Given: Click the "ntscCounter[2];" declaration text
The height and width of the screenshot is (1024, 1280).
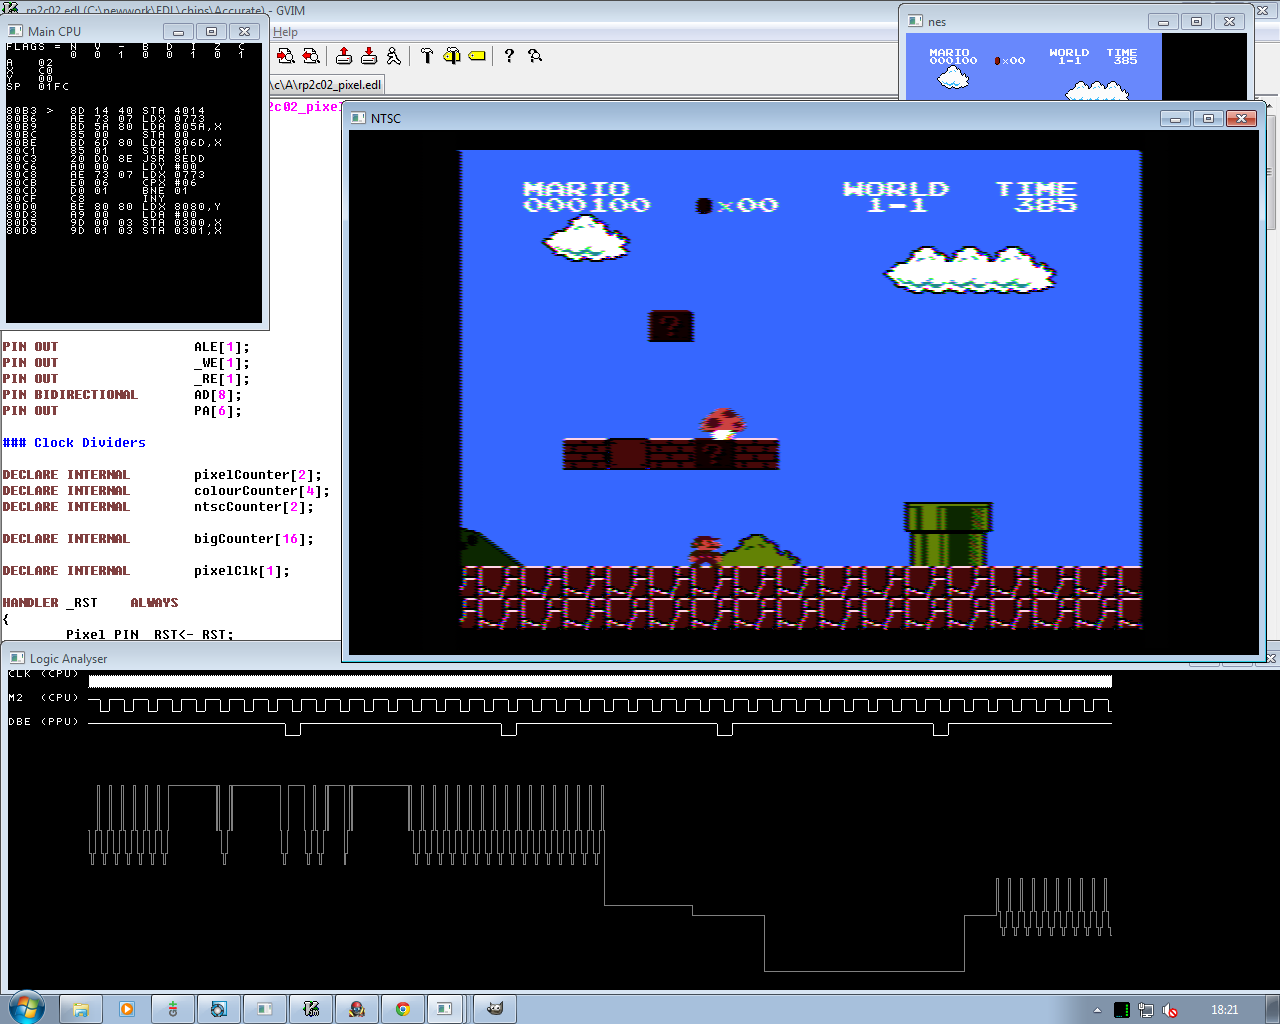Looking at the screenshot, I should point(254,507).
